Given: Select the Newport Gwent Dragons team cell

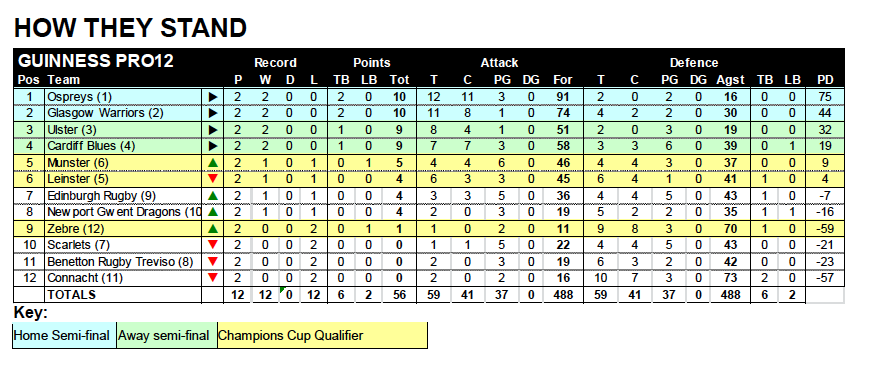Looking at the screenshot, I should point(123,212).
